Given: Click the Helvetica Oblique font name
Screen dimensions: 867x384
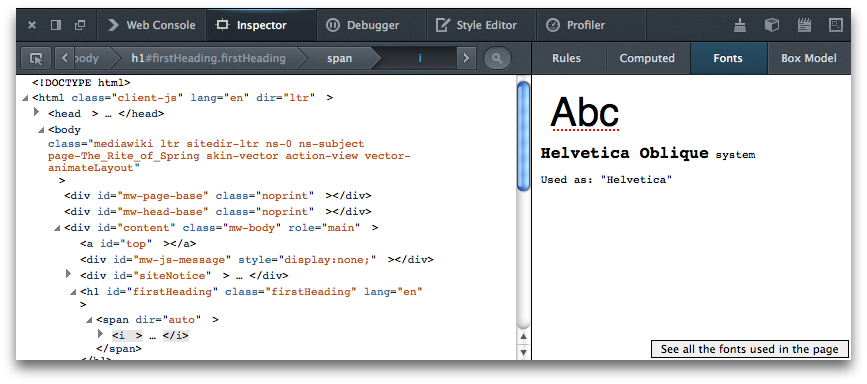Looking at the screenshot, I should [x=624, y=153].
